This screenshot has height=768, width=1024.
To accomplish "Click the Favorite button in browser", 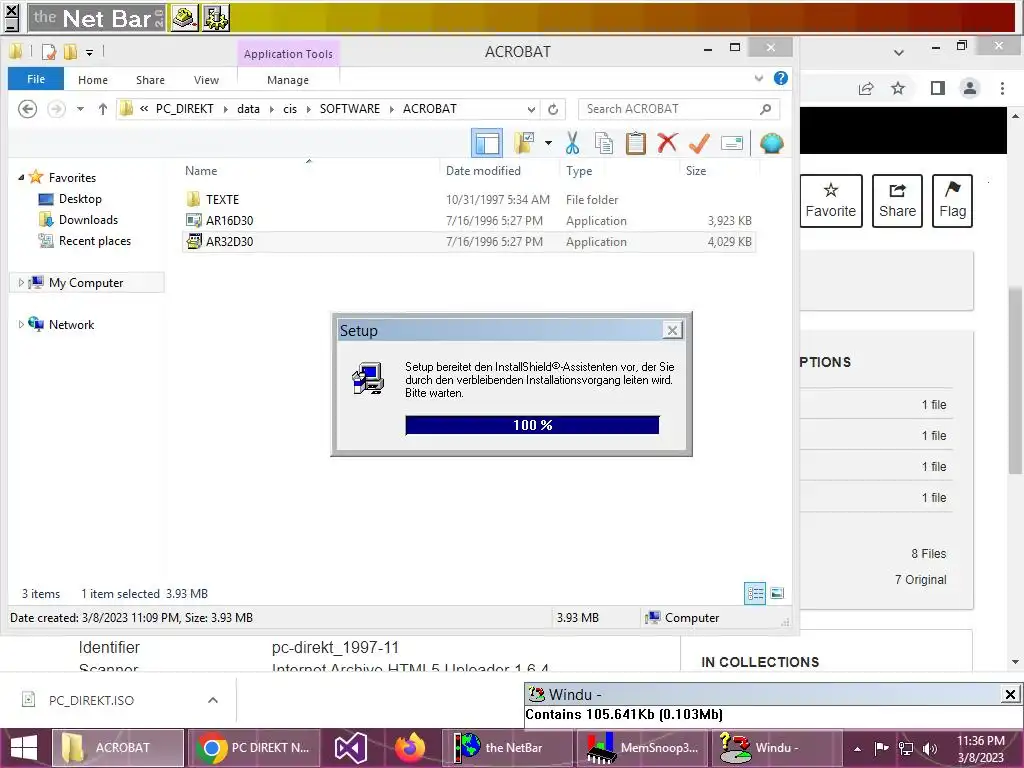I will coord(831,200).
